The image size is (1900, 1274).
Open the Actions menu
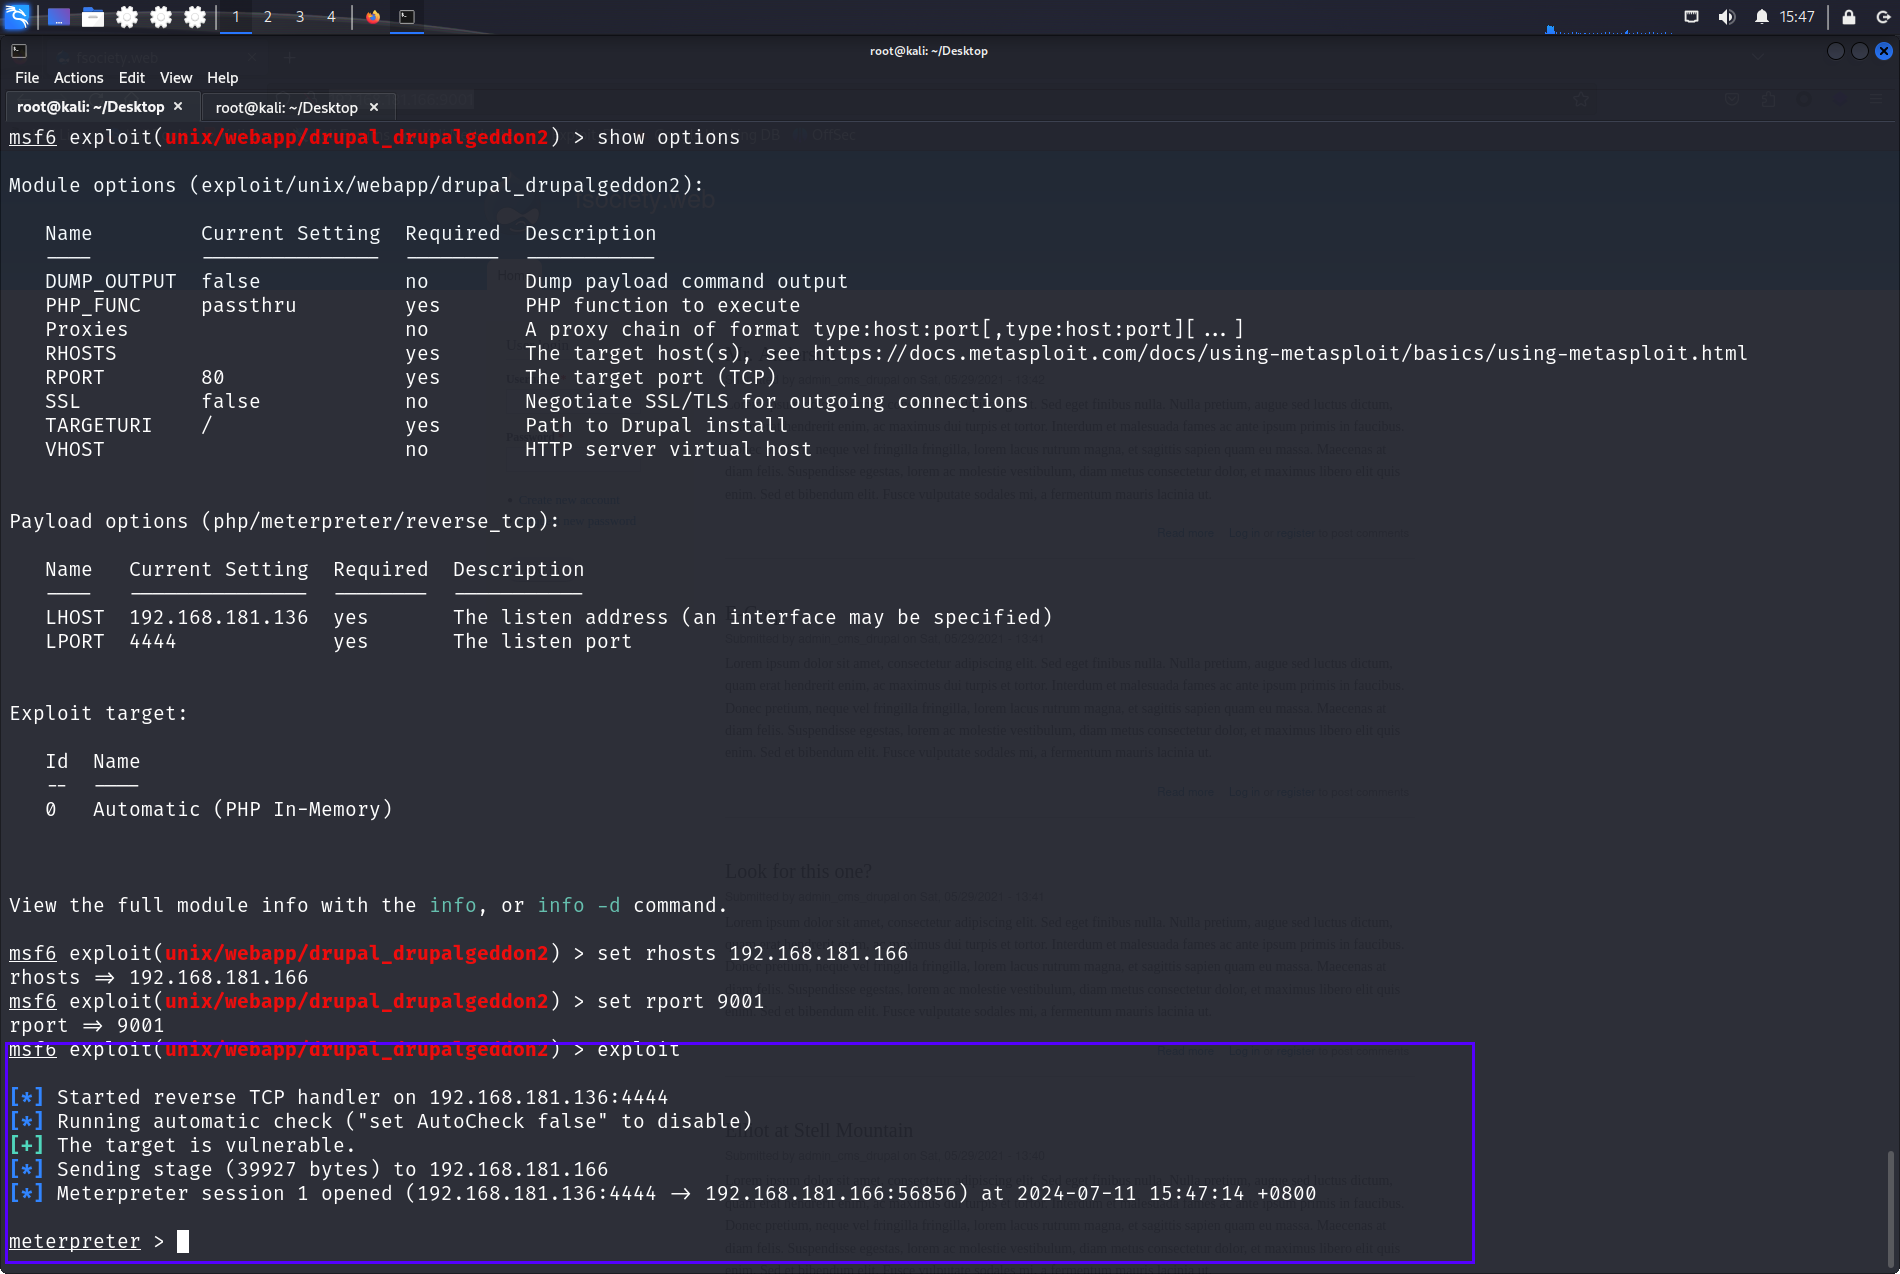(79, 78)
